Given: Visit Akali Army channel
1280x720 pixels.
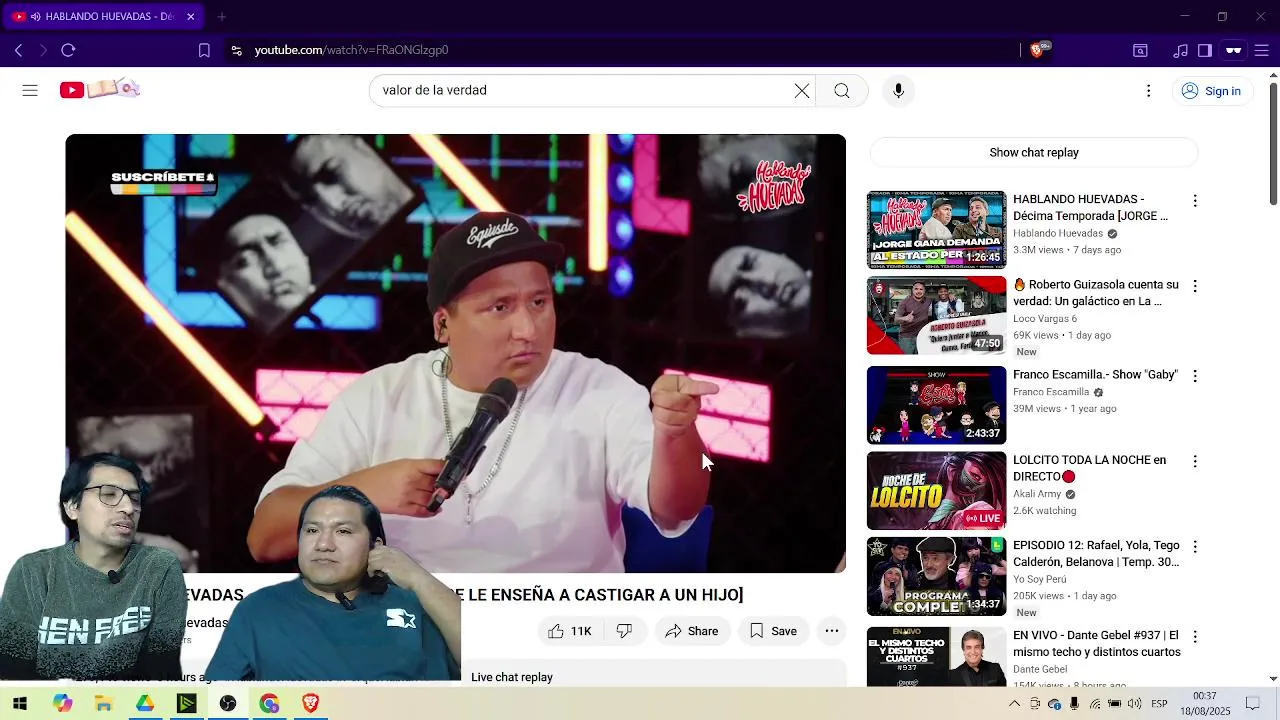Looking at the screenshot, I should [1037, 494].
